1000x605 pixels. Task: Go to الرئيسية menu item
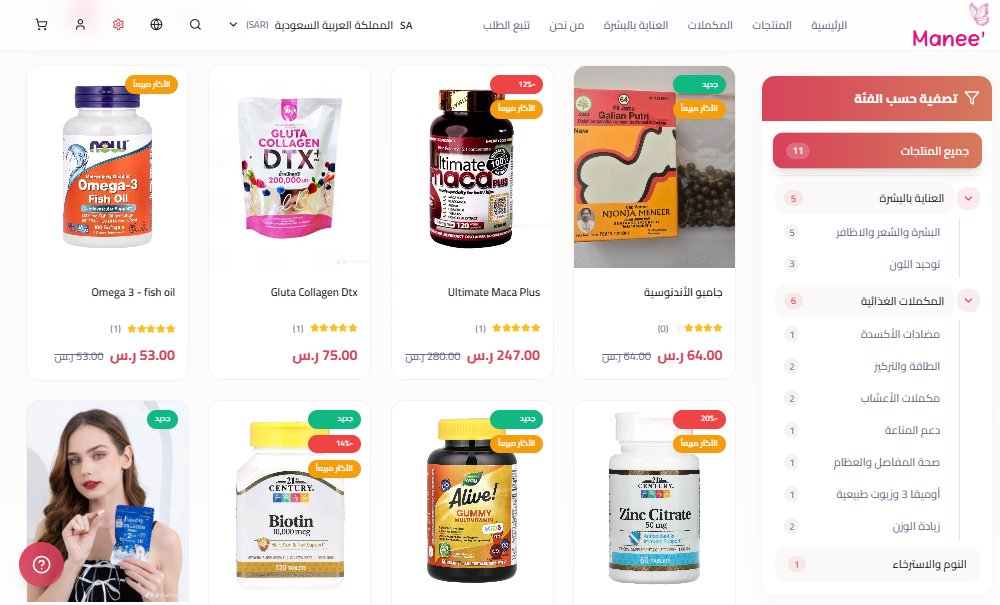(x=828, y=25)
